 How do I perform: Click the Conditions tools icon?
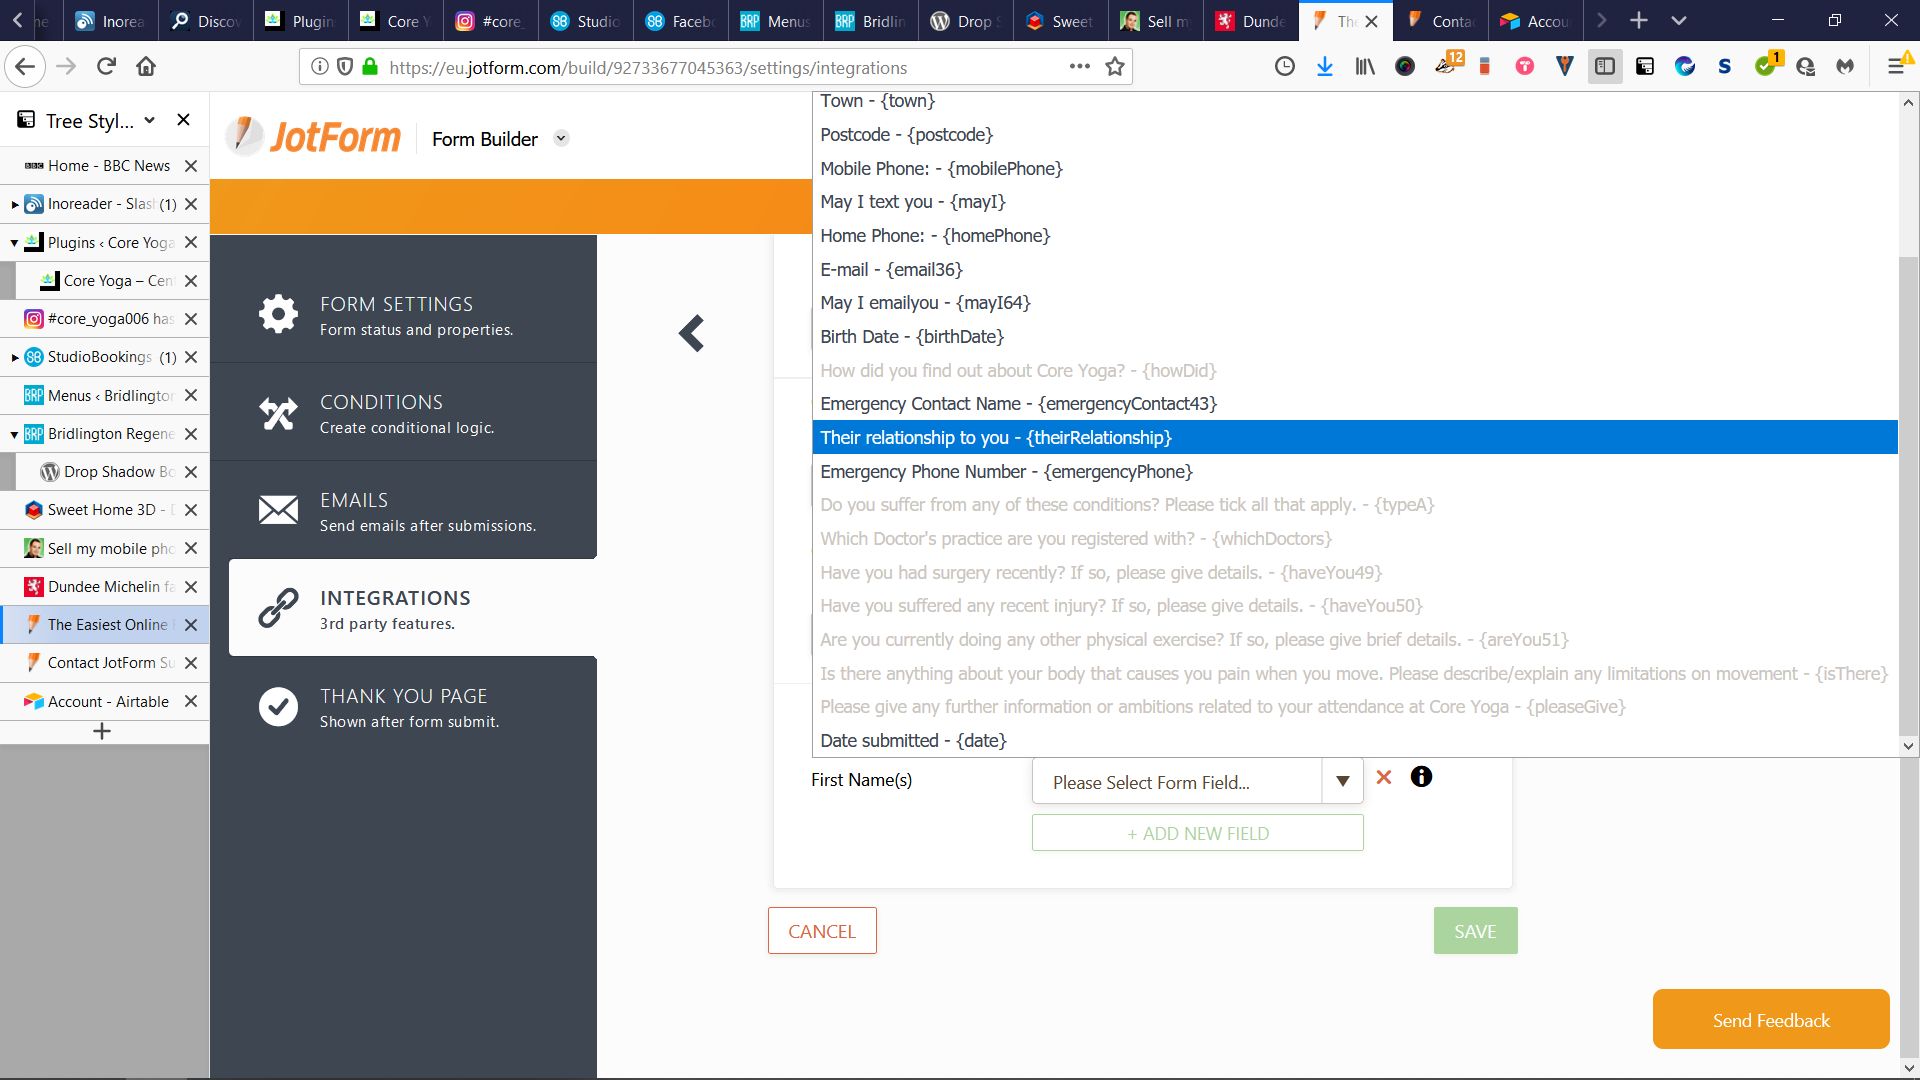point(278,413)
